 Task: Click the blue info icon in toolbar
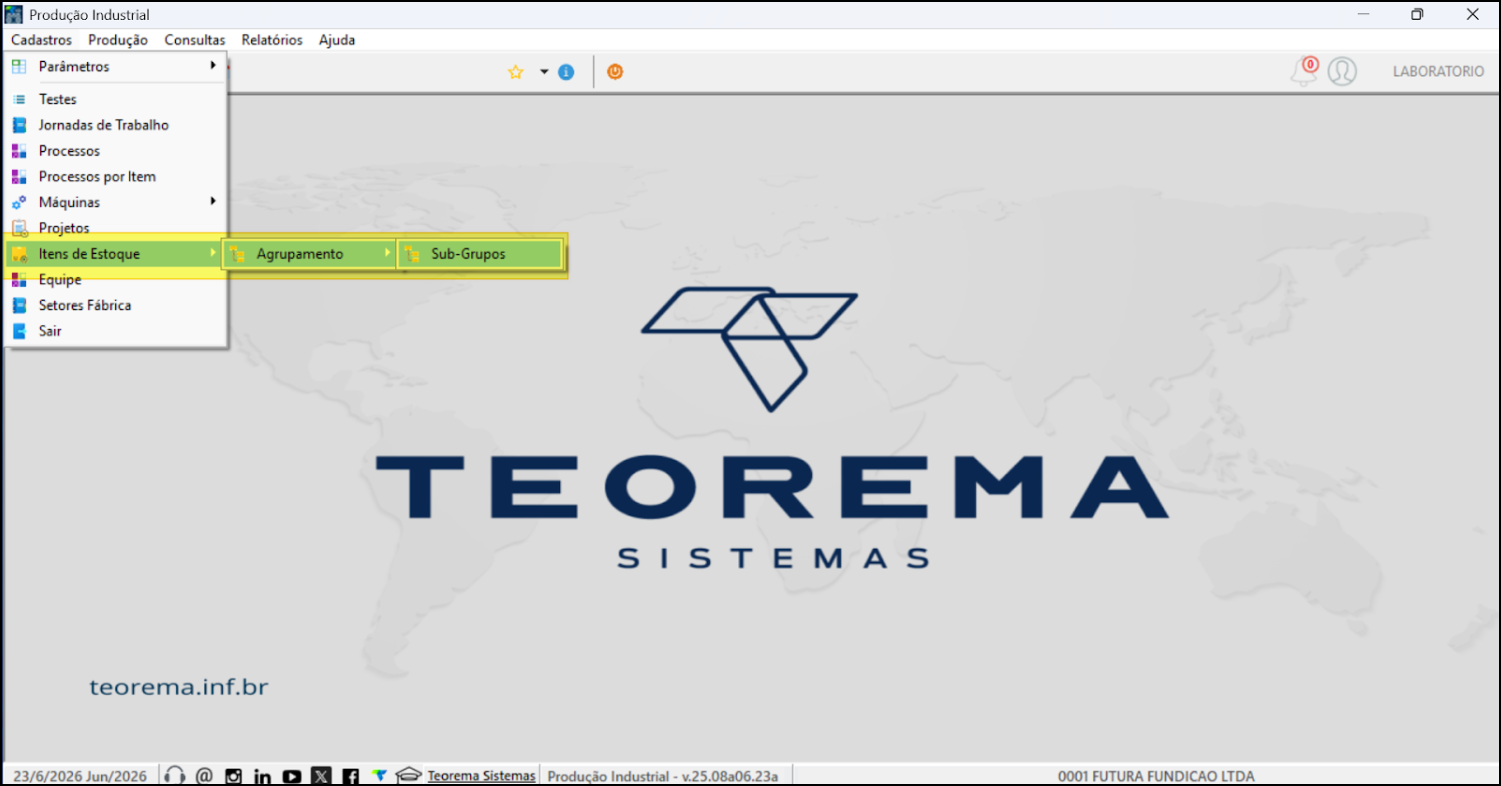point(566,72)
